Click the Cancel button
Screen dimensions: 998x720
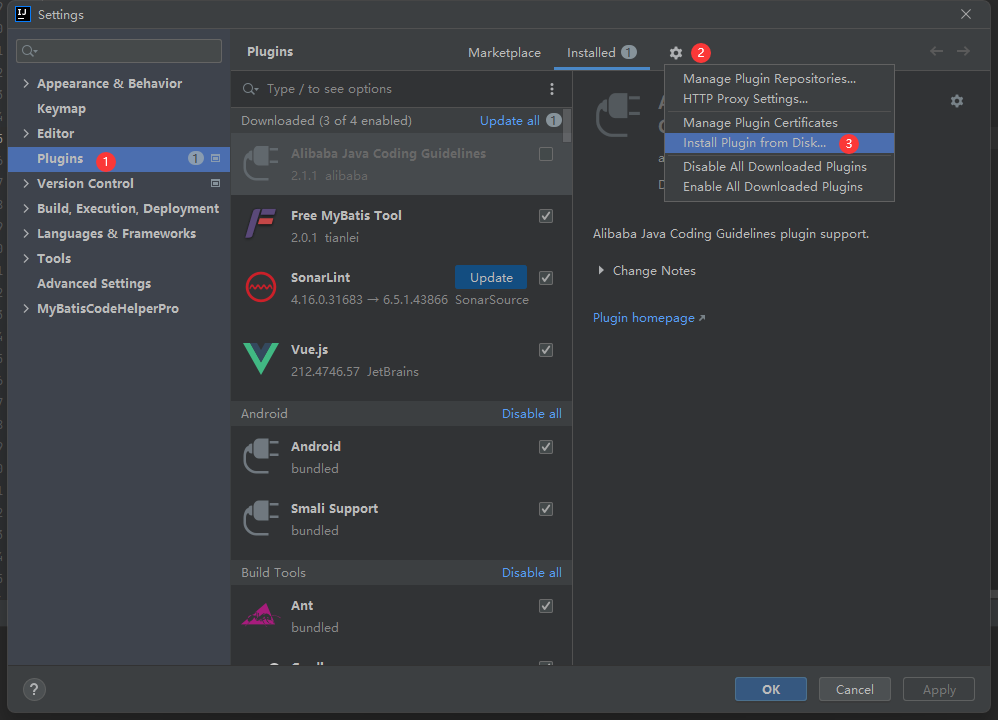point(854,689)
